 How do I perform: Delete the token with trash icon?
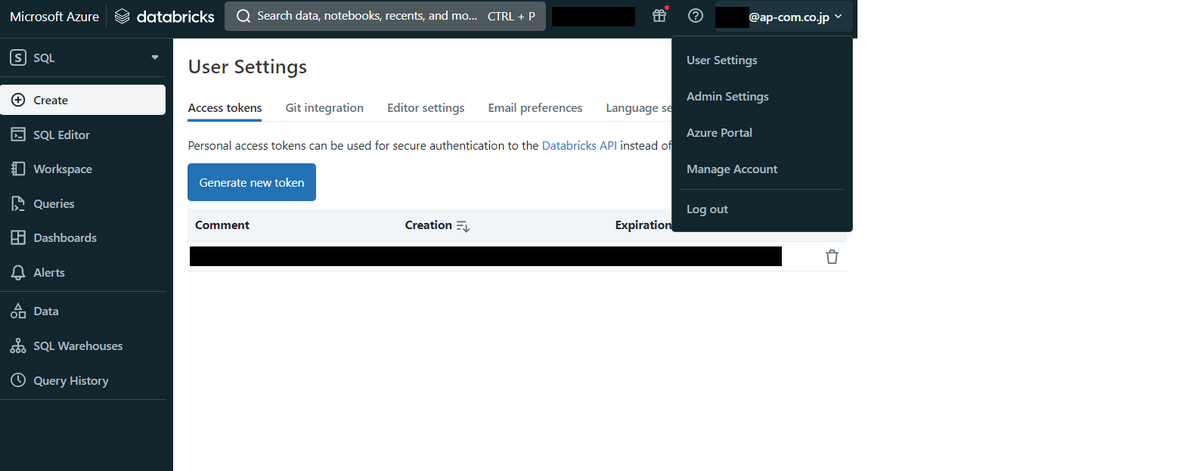(x=832, y=257)
